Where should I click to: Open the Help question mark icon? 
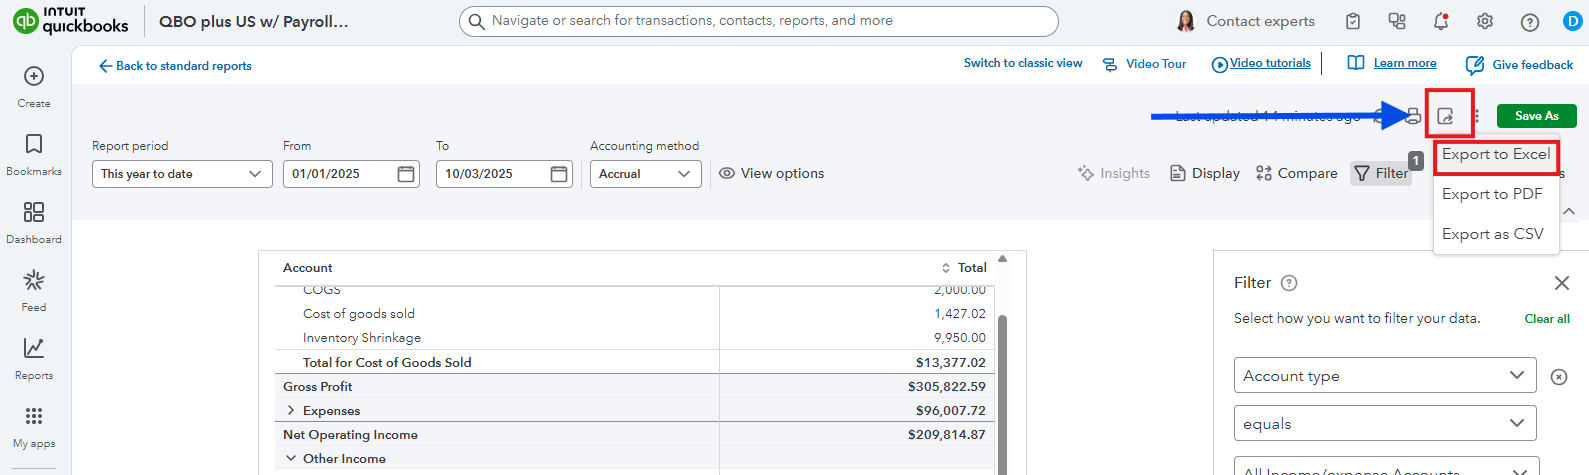pos(1530,22)
